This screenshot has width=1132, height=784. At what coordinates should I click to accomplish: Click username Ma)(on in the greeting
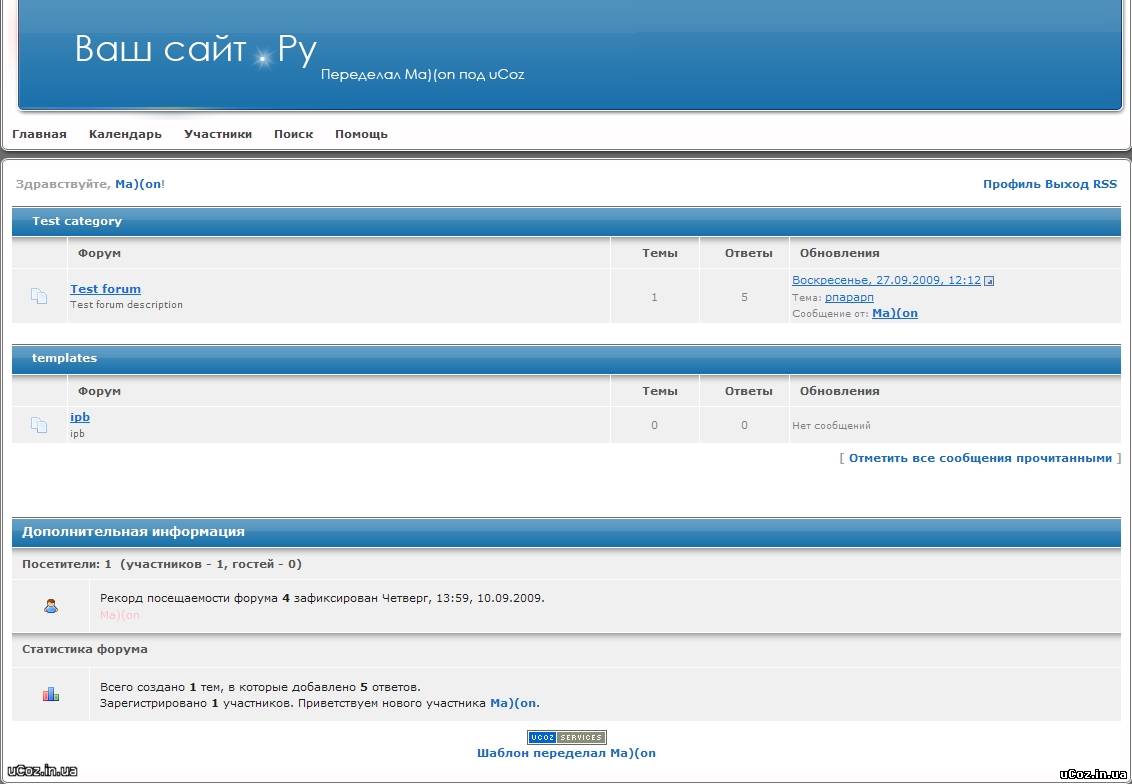pyautogui.click(x=139, y=184)
